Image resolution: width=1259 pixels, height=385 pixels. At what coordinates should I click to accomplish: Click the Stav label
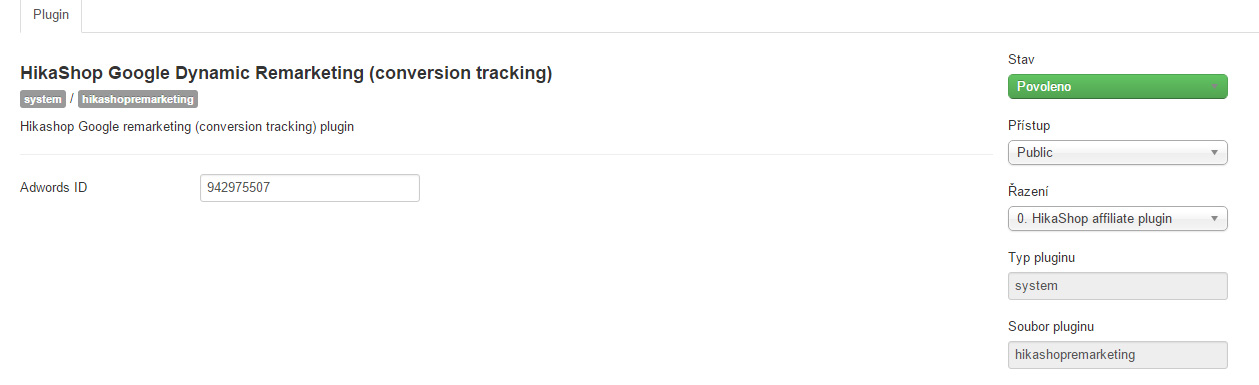pos(1021,60)
